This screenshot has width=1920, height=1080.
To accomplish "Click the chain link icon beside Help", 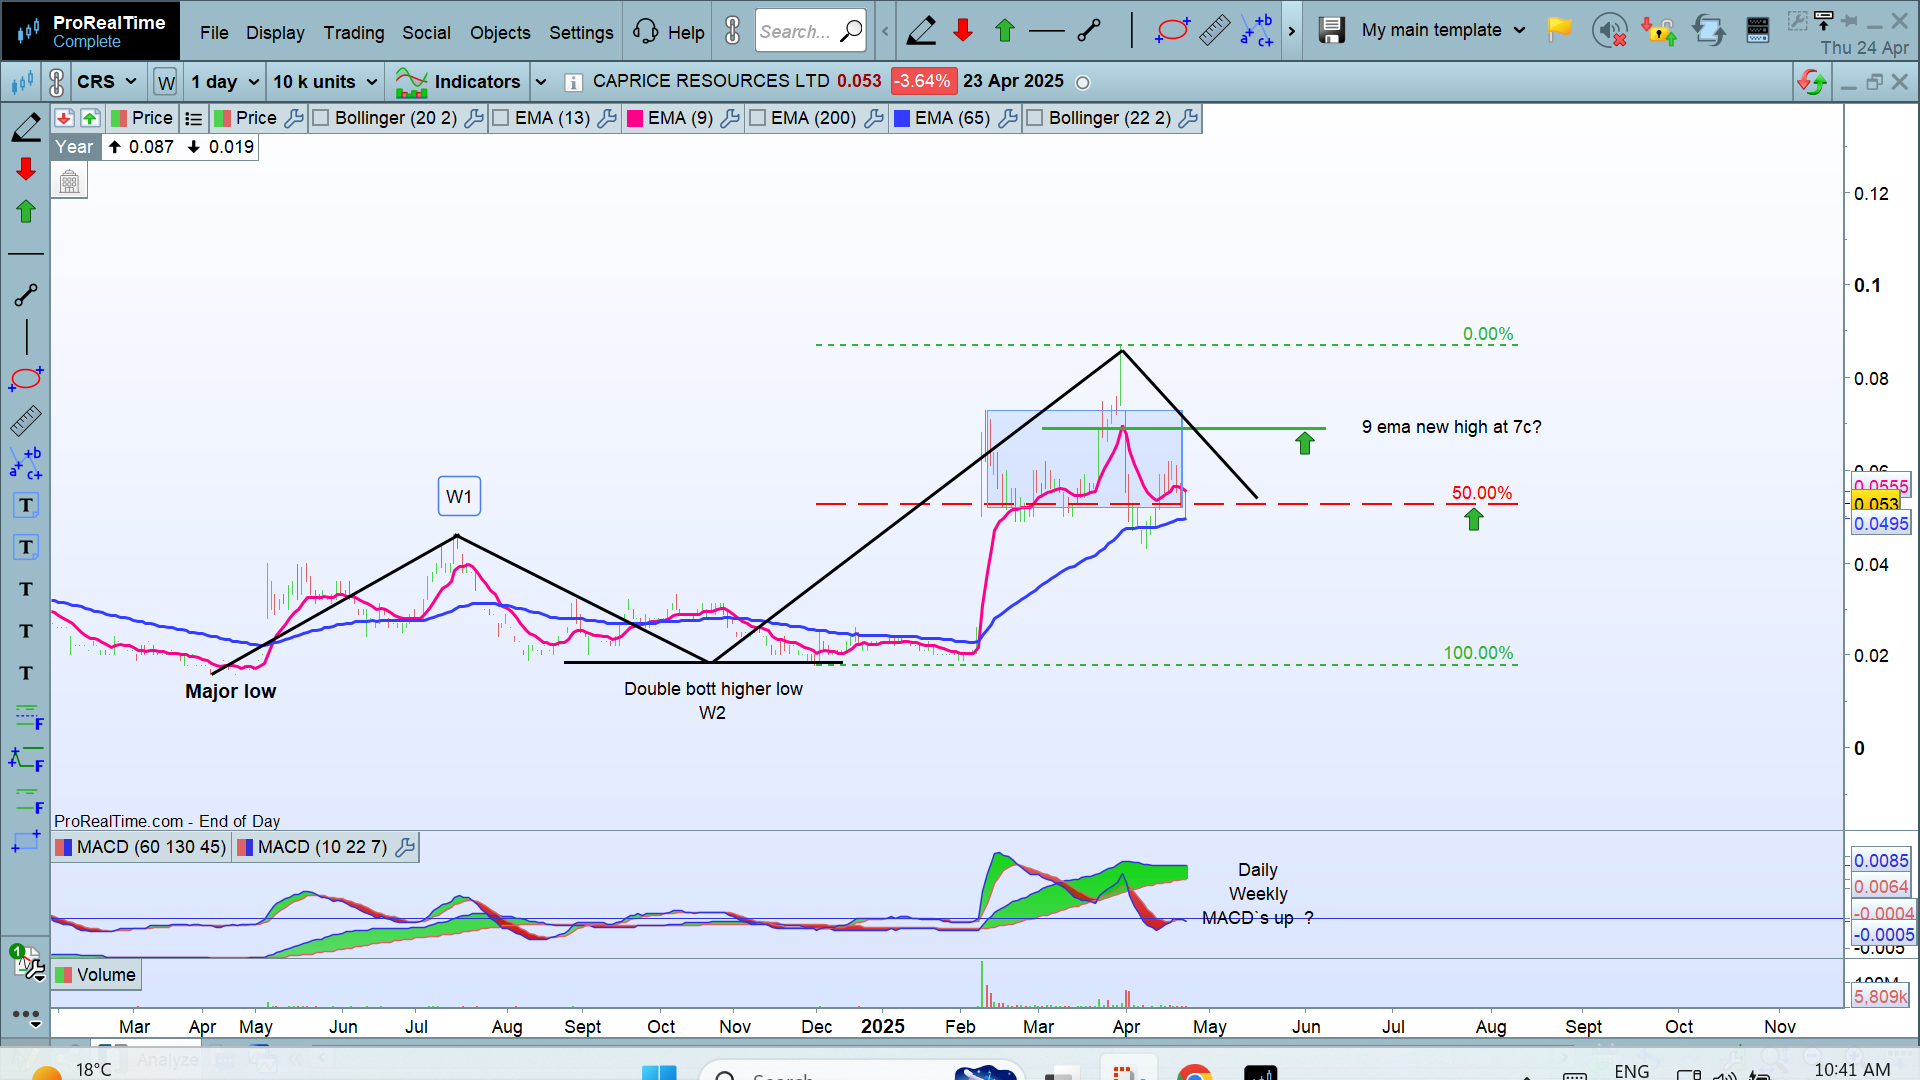I will click(733, 31).
